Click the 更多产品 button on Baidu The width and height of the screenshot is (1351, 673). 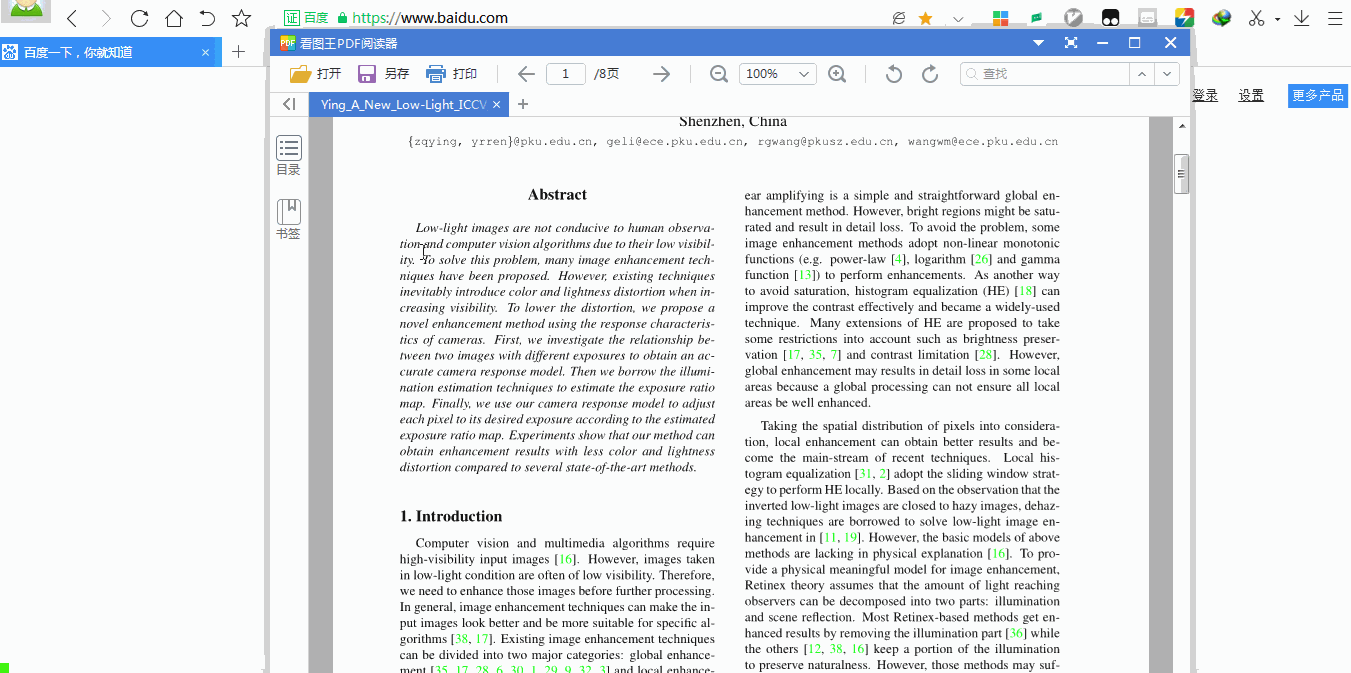(1317, 96)
